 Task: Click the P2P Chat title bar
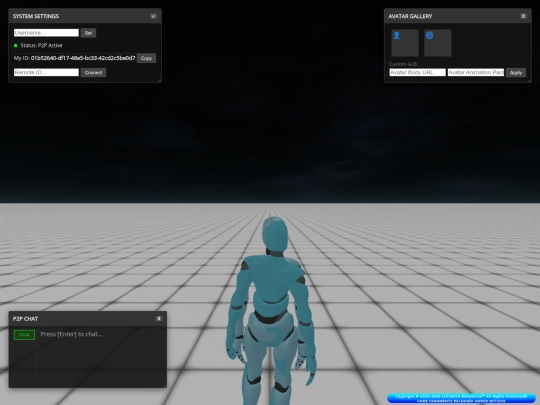point(87,319)
